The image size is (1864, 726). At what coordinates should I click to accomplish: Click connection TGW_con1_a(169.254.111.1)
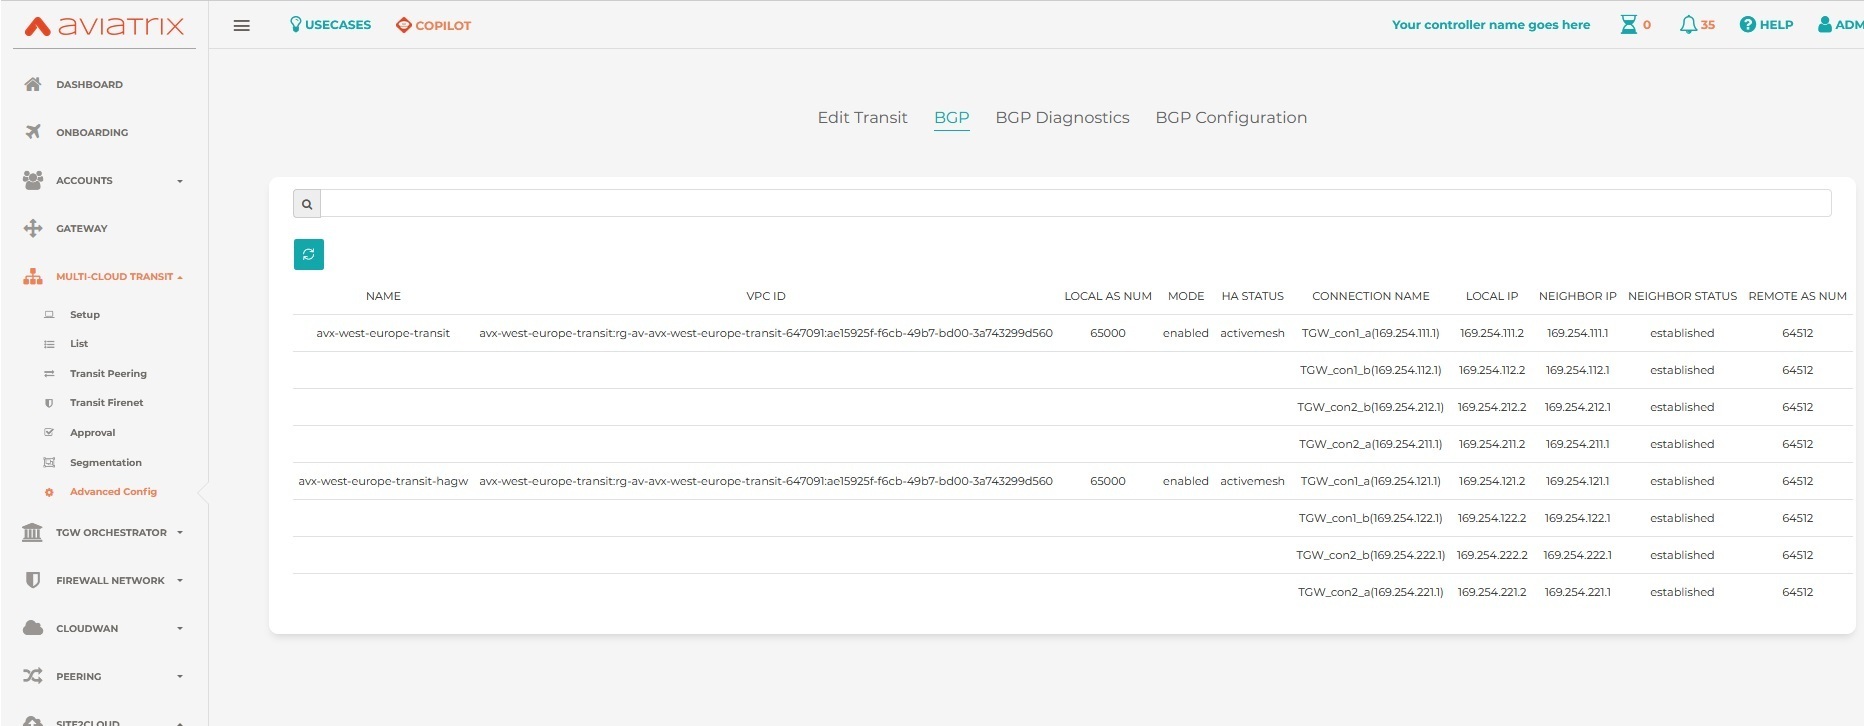pyautogui.click(x=1370, y=333)
